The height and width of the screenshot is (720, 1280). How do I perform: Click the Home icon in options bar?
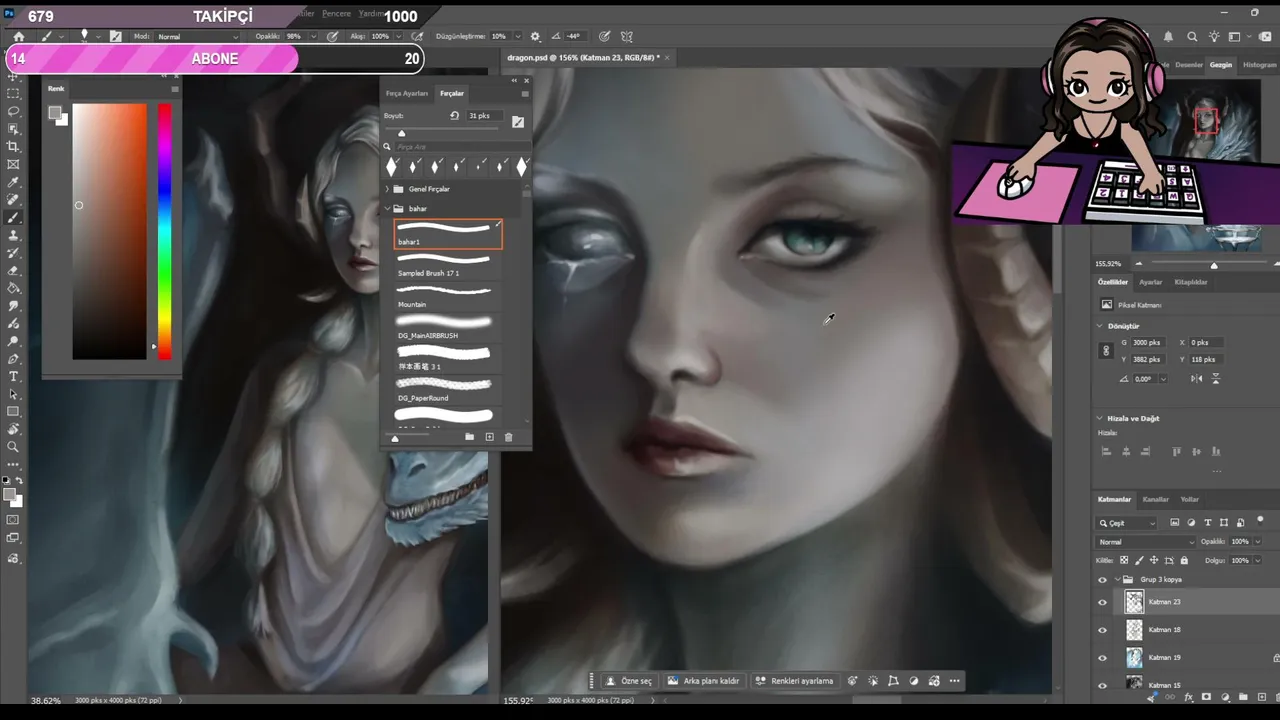18,36
